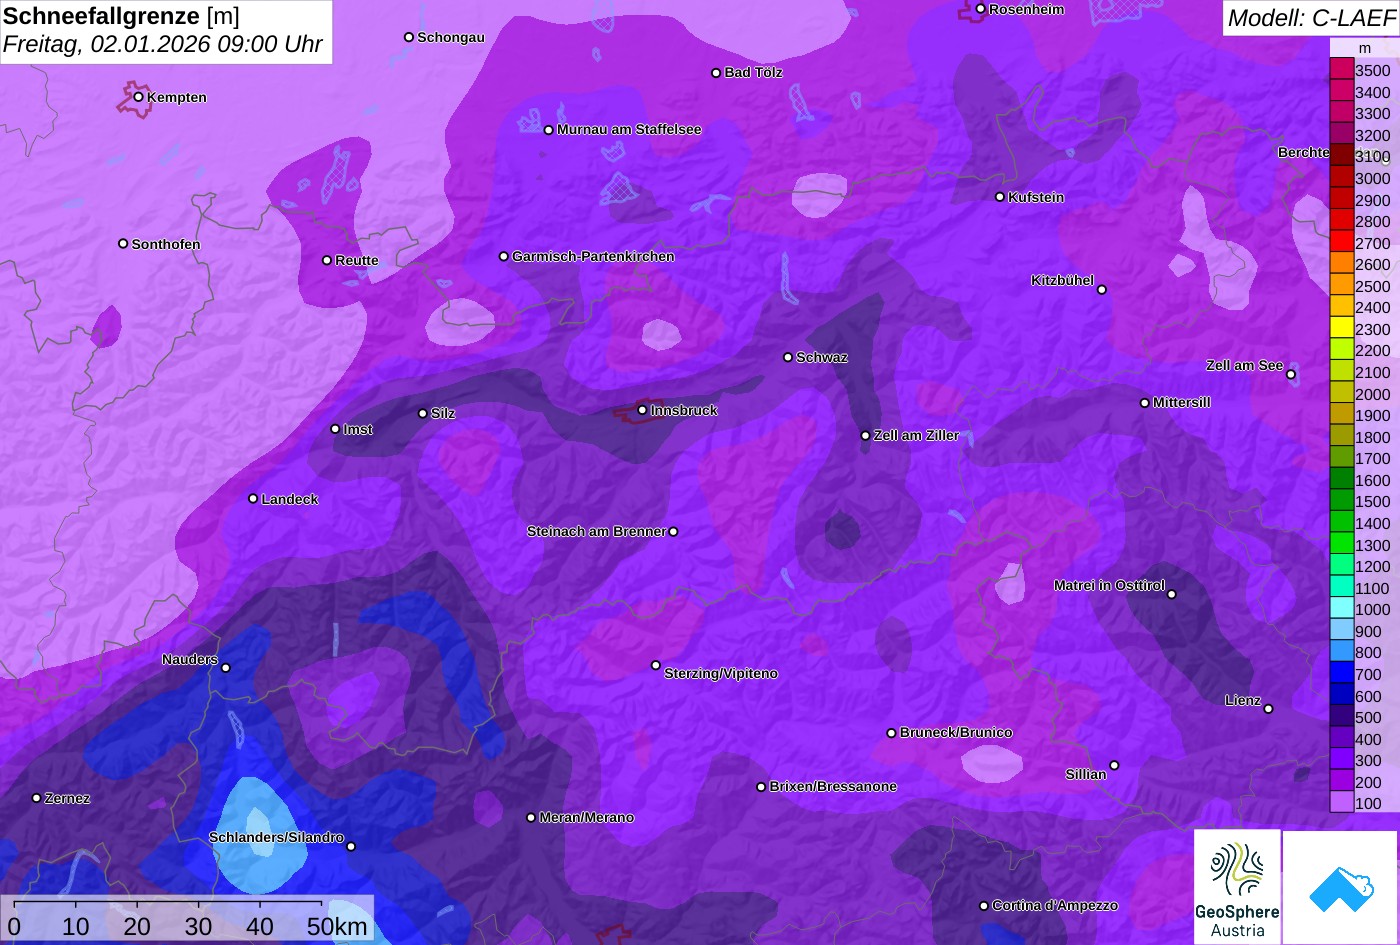Click the Brixen/Bressanone label
This screenshot has width=1400, height=945.
pyautogui.click(x=833, y=786)
